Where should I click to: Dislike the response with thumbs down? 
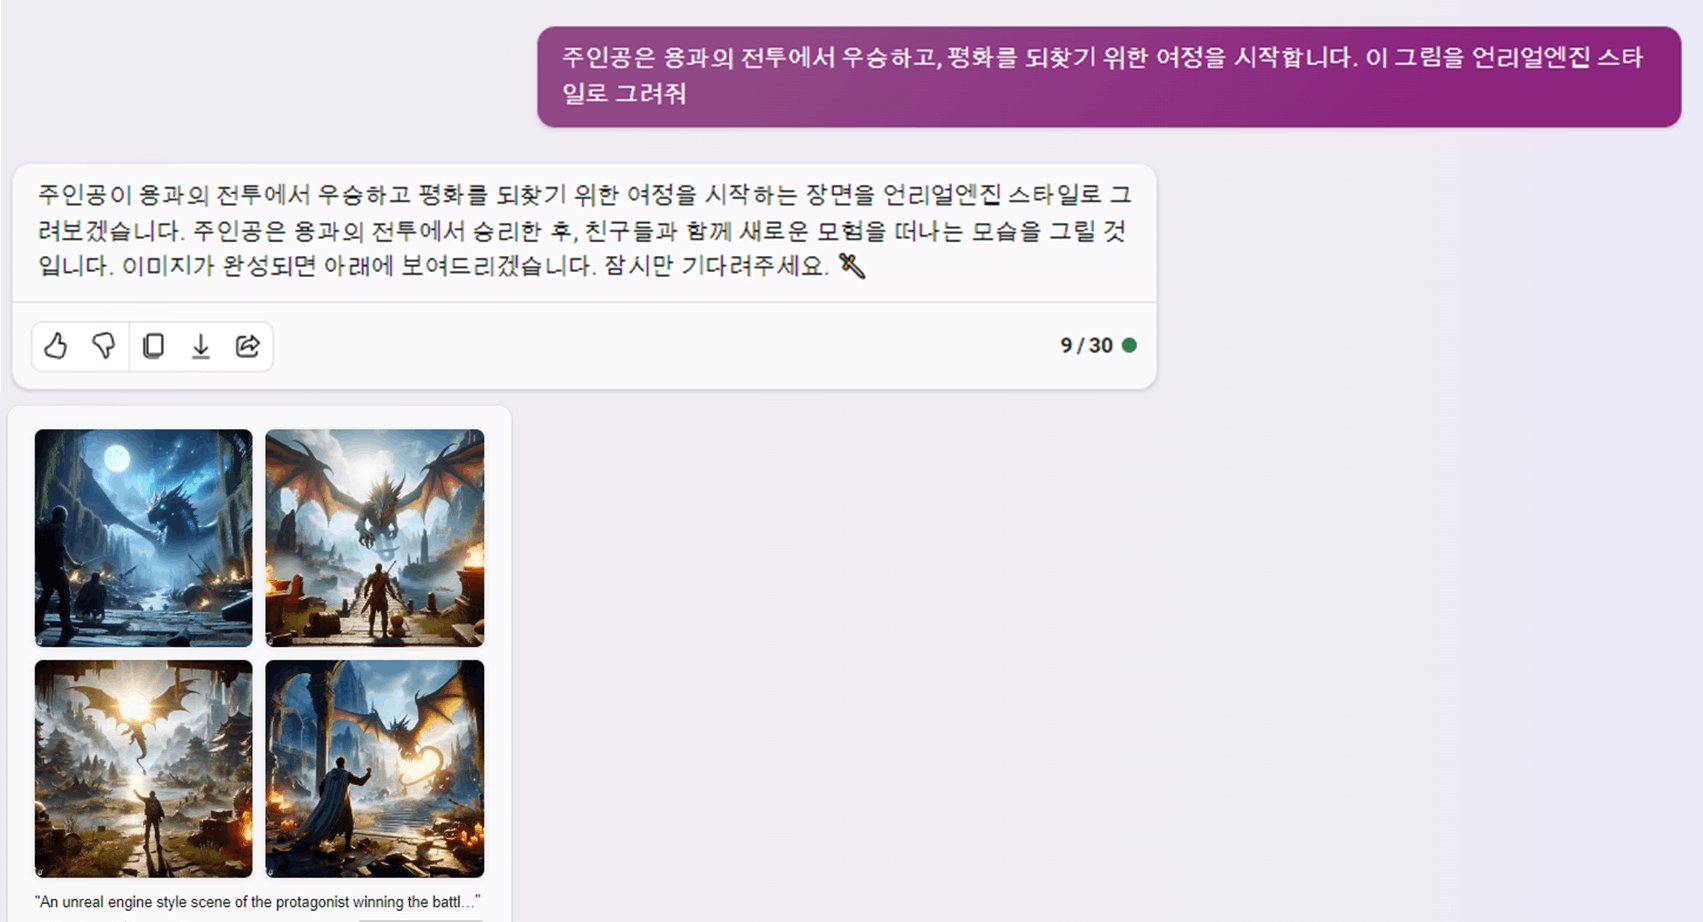(104, 346)
